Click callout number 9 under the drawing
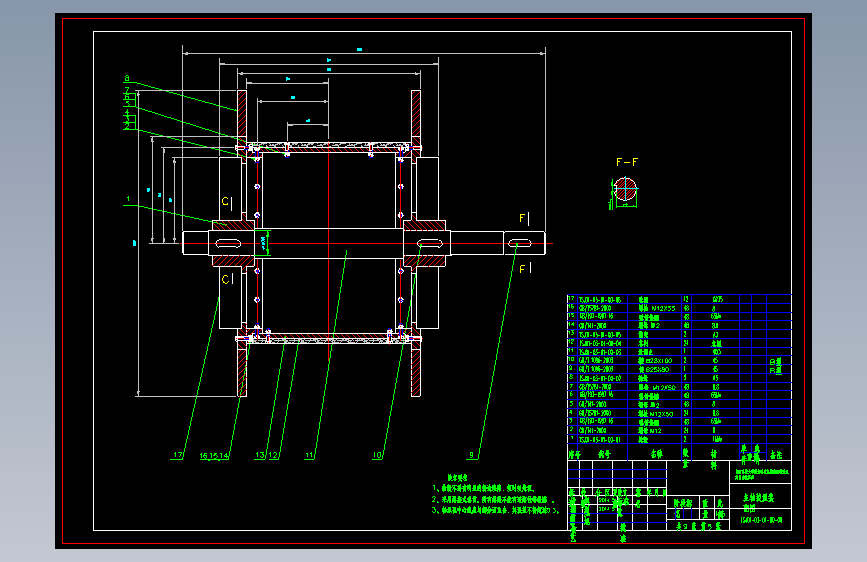The image size is (867, 562). click(x=472, y=455)
